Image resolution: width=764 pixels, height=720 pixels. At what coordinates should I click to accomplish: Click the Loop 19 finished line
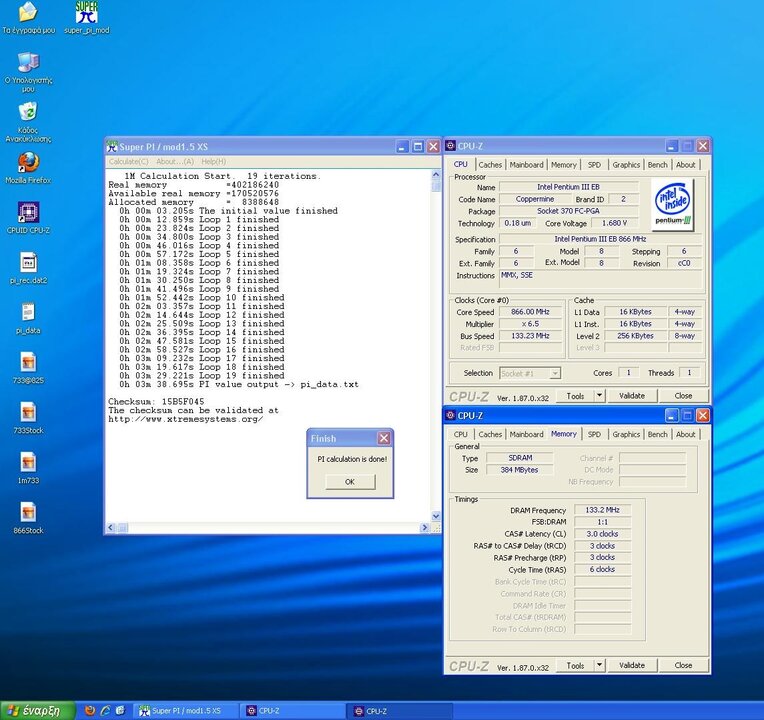(202, 376)
